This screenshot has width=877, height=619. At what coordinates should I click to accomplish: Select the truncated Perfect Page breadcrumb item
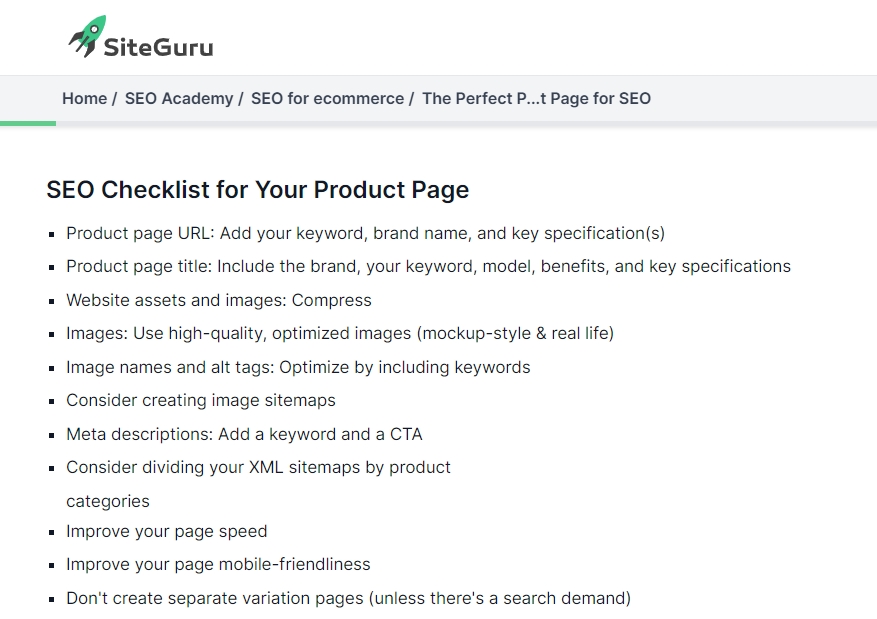coord(536,98)
